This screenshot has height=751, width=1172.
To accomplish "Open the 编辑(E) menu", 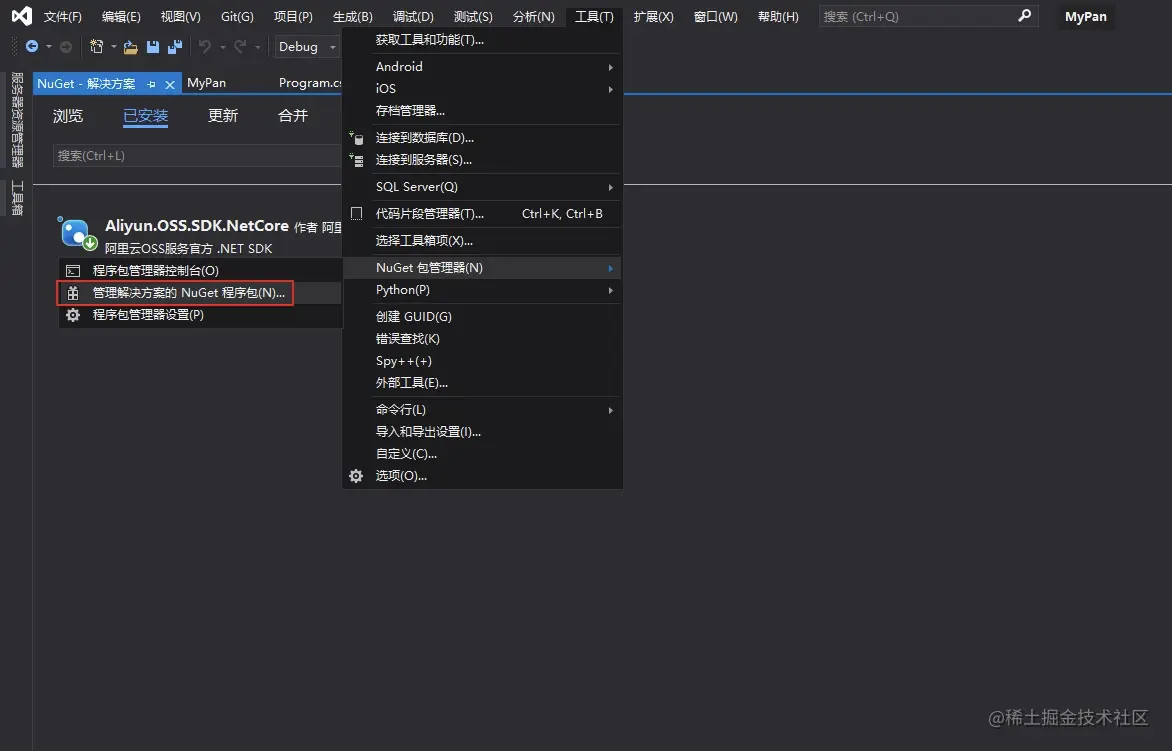I will (121, 16).
